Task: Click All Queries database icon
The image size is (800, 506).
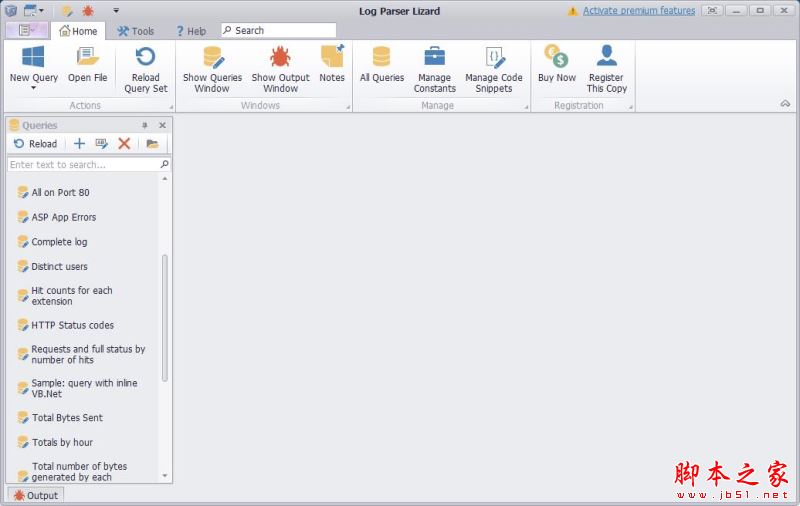Action: pyautogui.click(x=381, y=57)
